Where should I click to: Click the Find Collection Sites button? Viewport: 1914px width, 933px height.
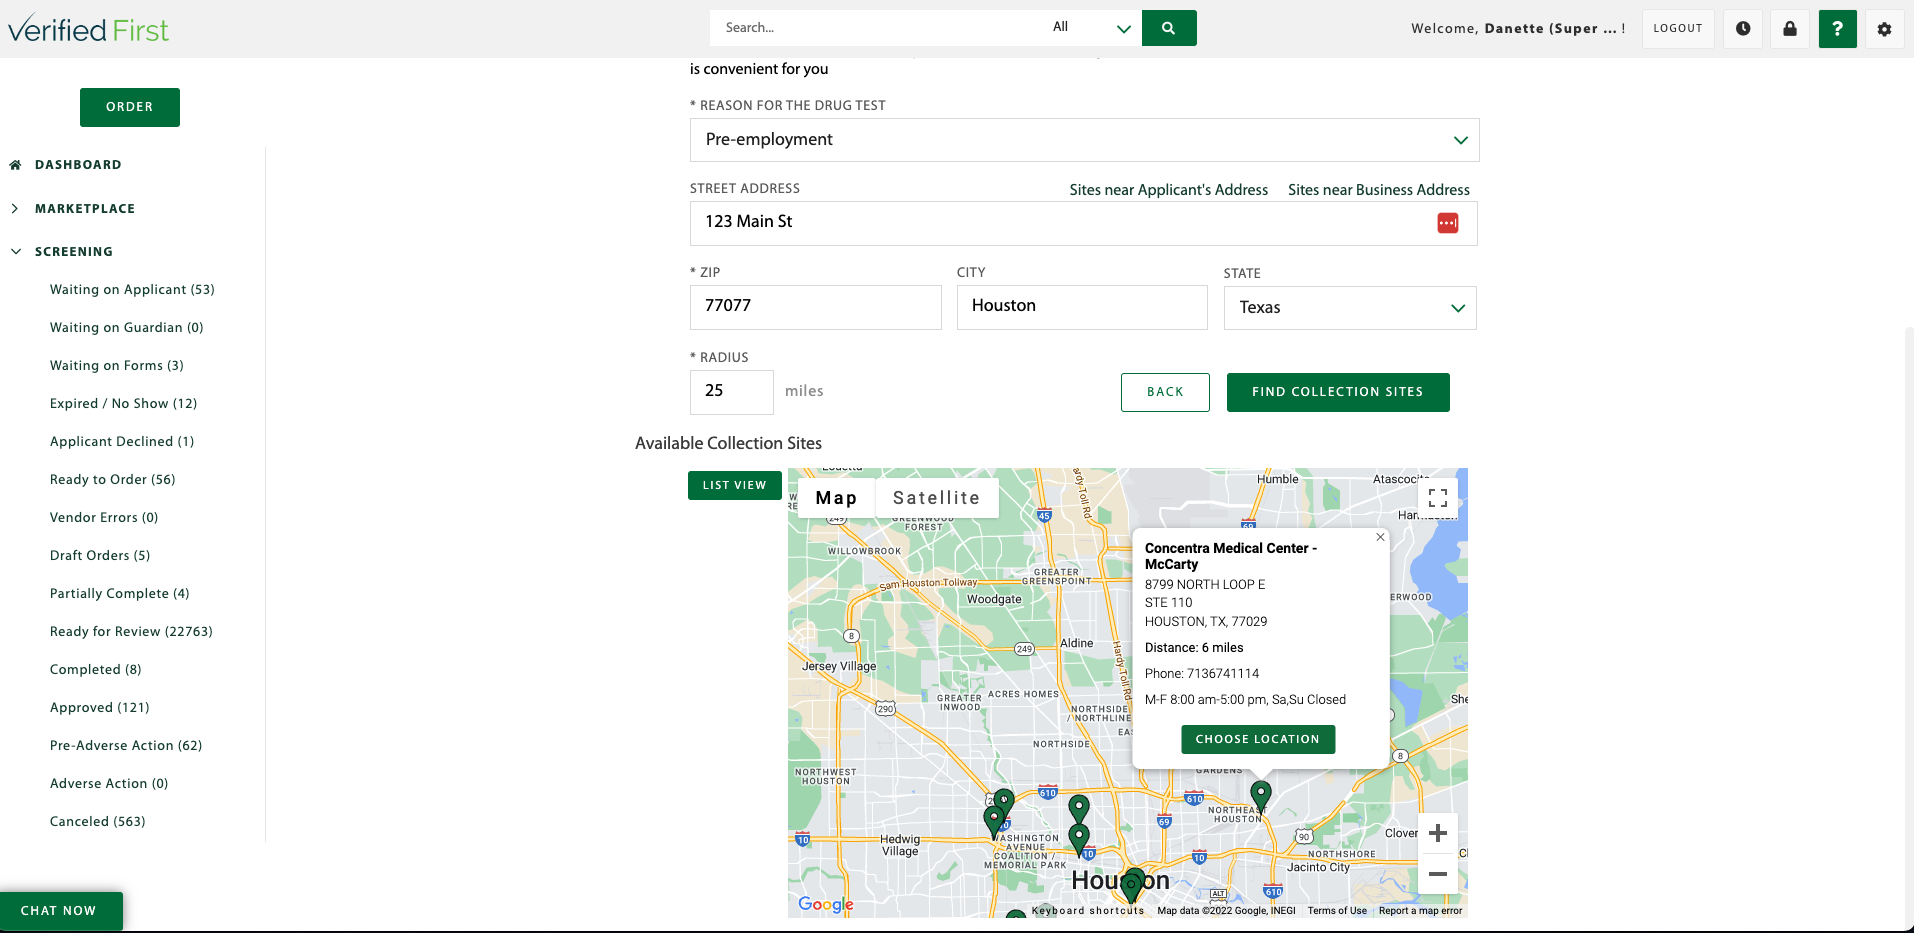point(1337,392)
